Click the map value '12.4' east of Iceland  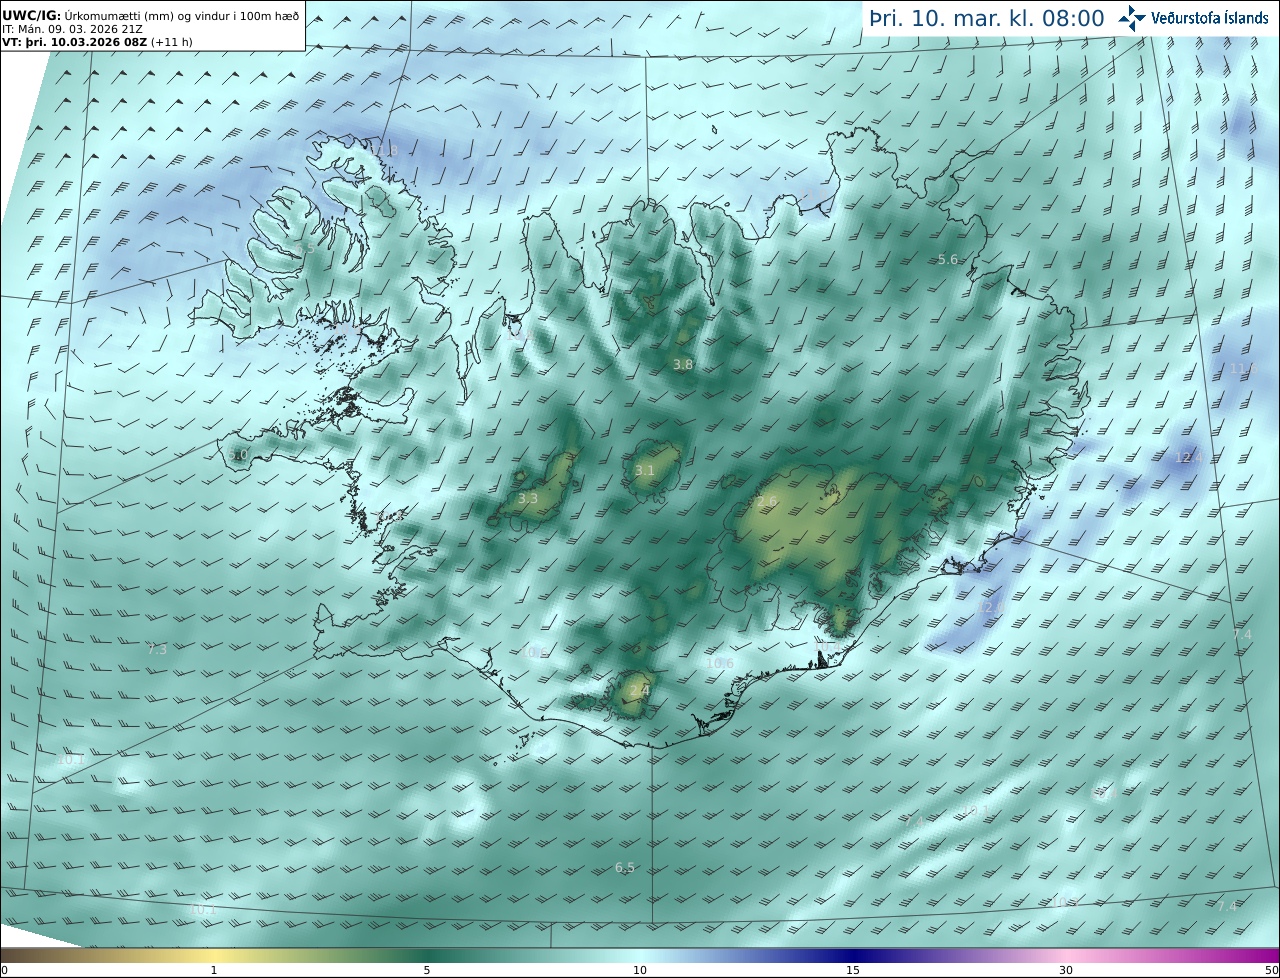click(1187, 456)
